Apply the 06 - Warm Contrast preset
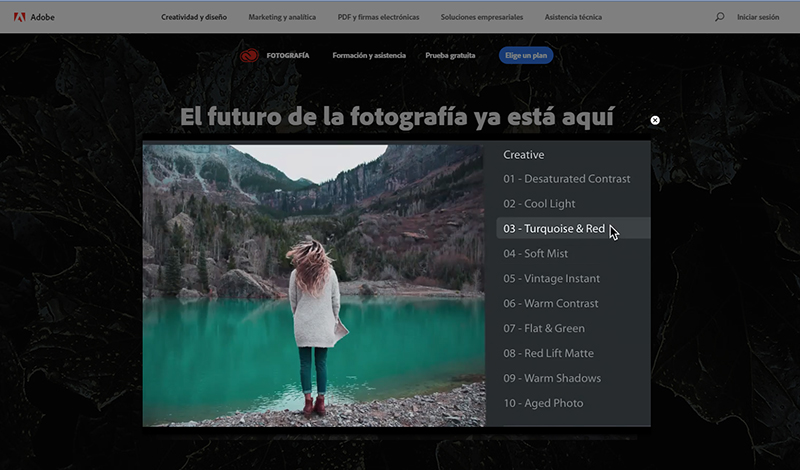 tap(550, 304)
